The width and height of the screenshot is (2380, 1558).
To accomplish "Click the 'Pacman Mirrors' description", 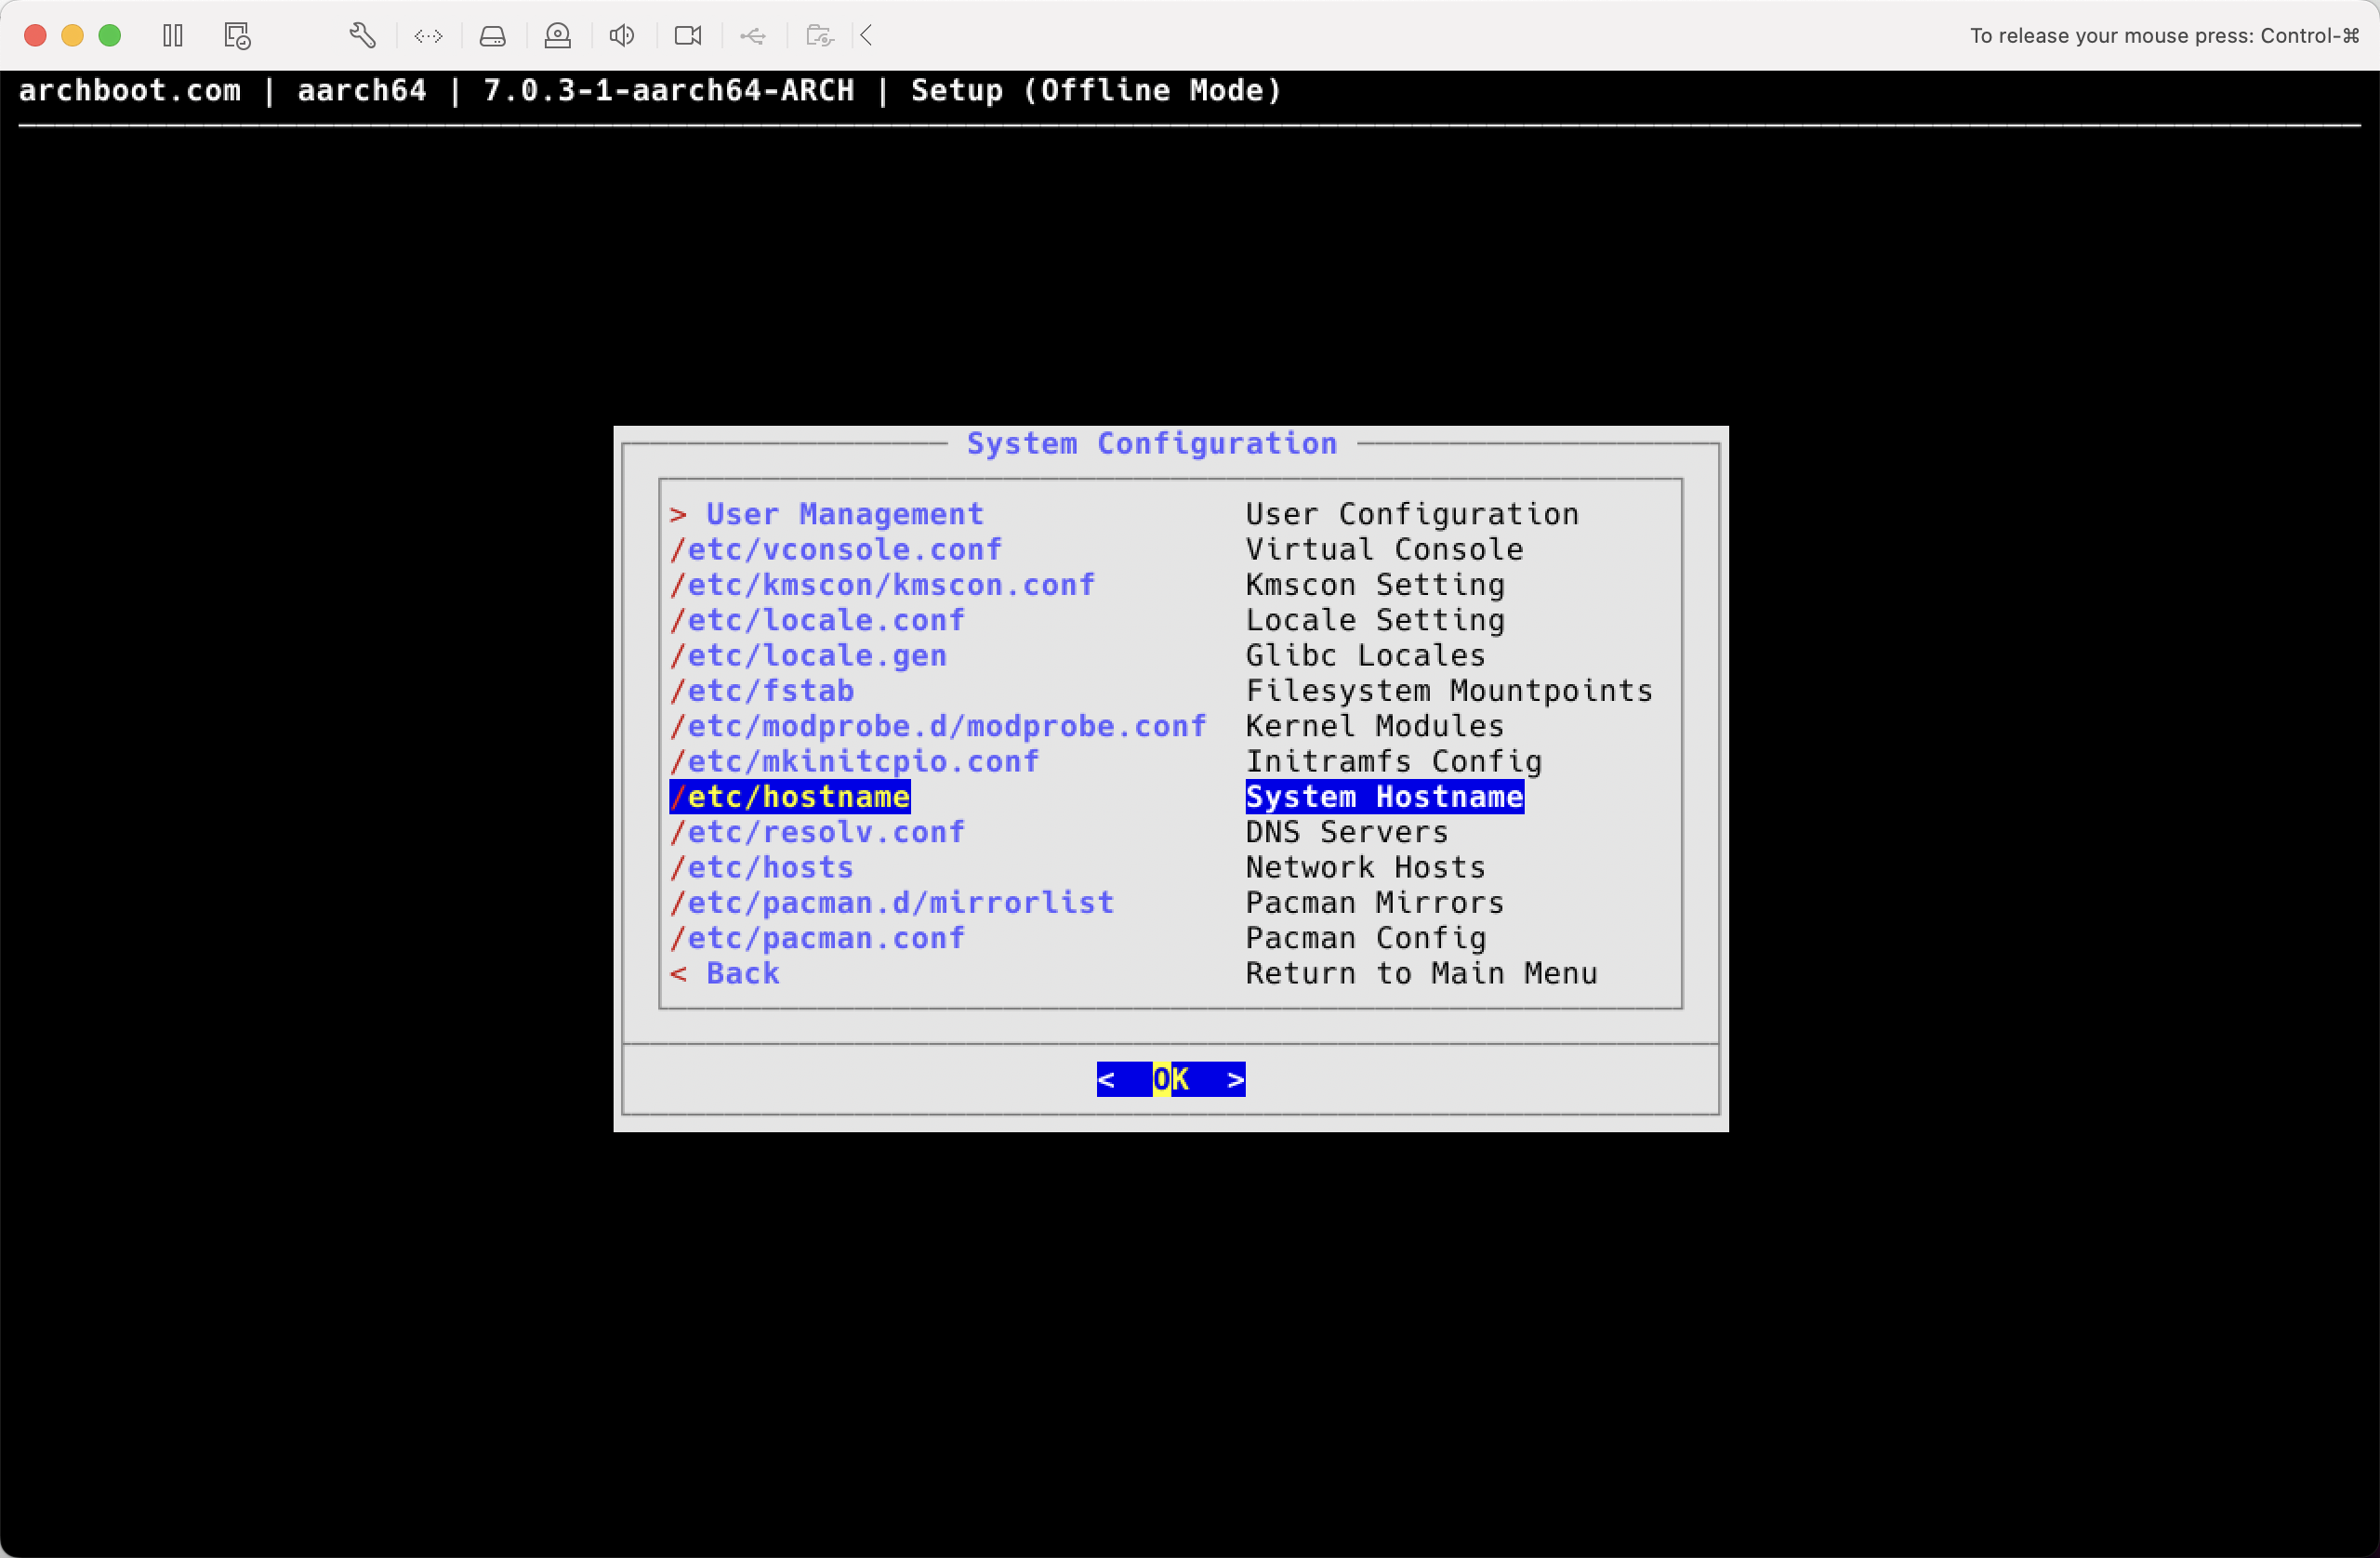I will click(1375, 903).
